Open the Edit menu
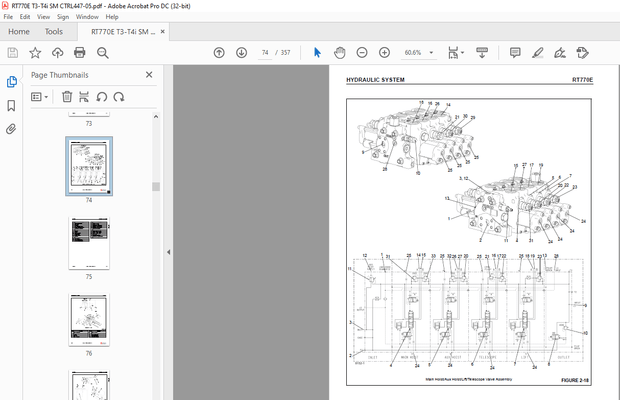The height and width of the screenshot is (400, 620). (25, 17)
